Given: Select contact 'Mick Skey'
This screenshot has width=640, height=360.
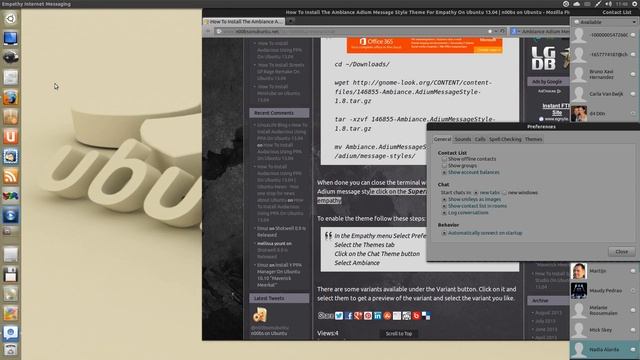Looking at the screenshot, I should point(604,330).
